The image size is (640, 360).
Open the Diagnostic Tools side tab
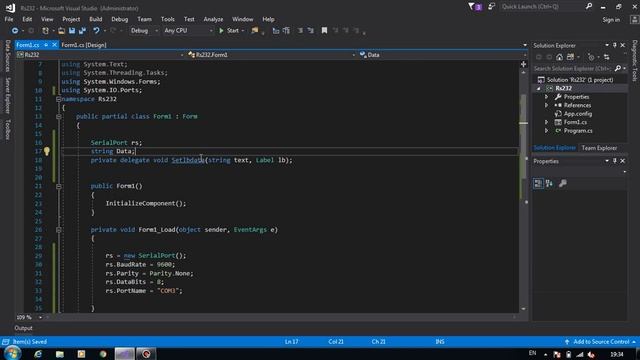635,60
